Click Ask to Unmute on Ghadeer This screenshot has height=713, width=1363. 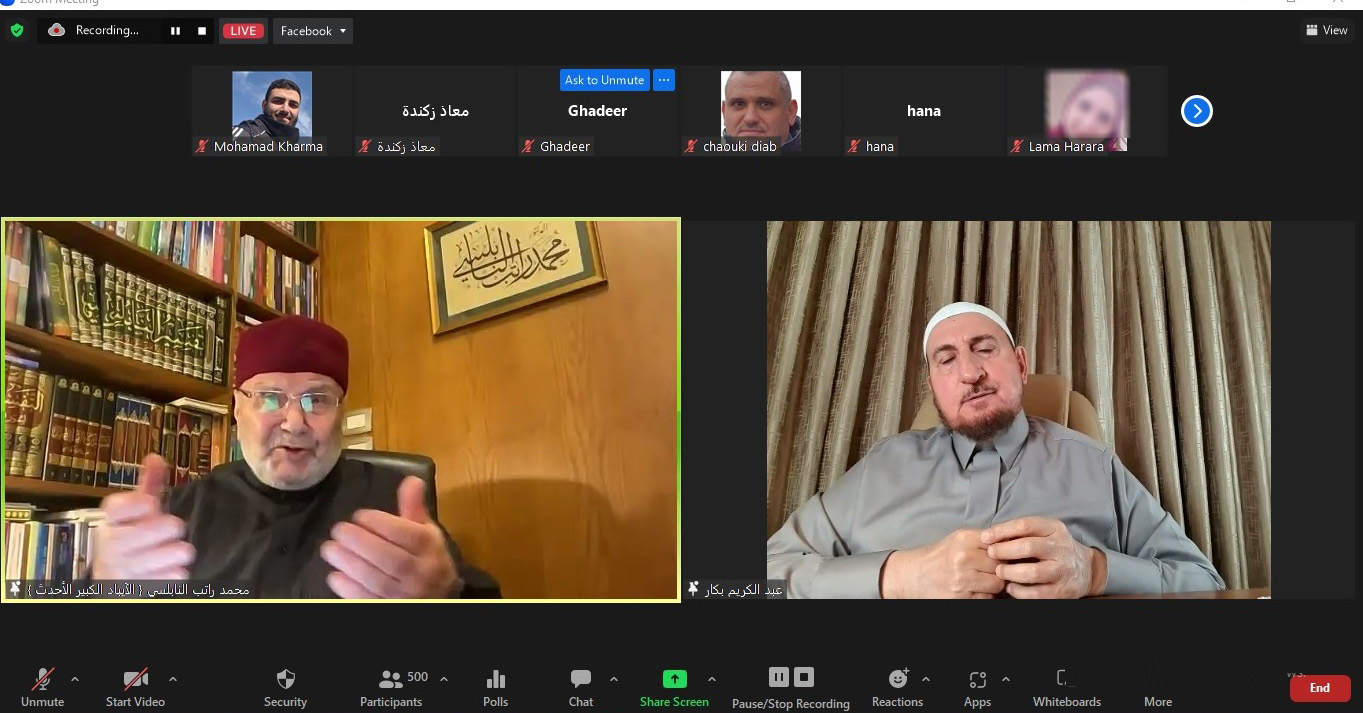click(x=604, y=80)
